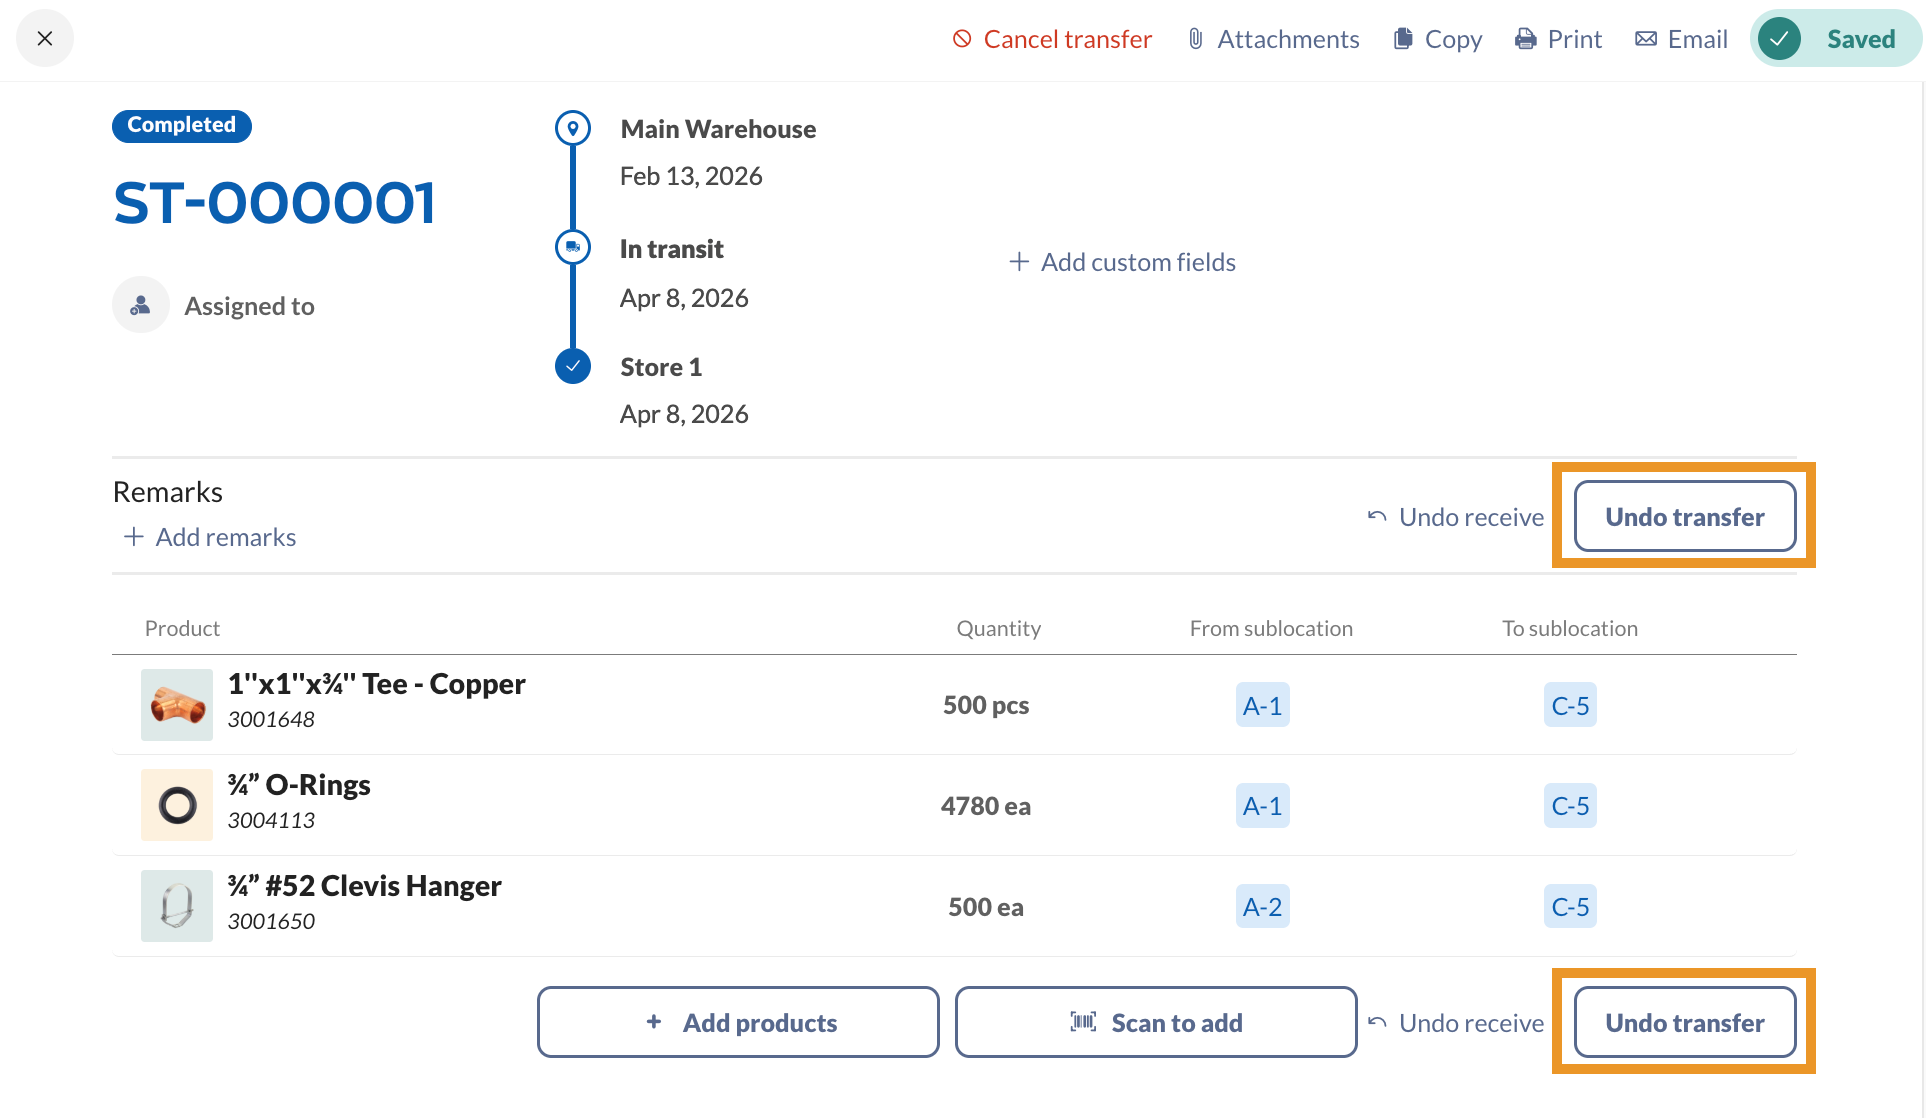Select A-2 sublocation tag for Clevis Hanger
1926x1118 pixels.
click(1262, 907)
